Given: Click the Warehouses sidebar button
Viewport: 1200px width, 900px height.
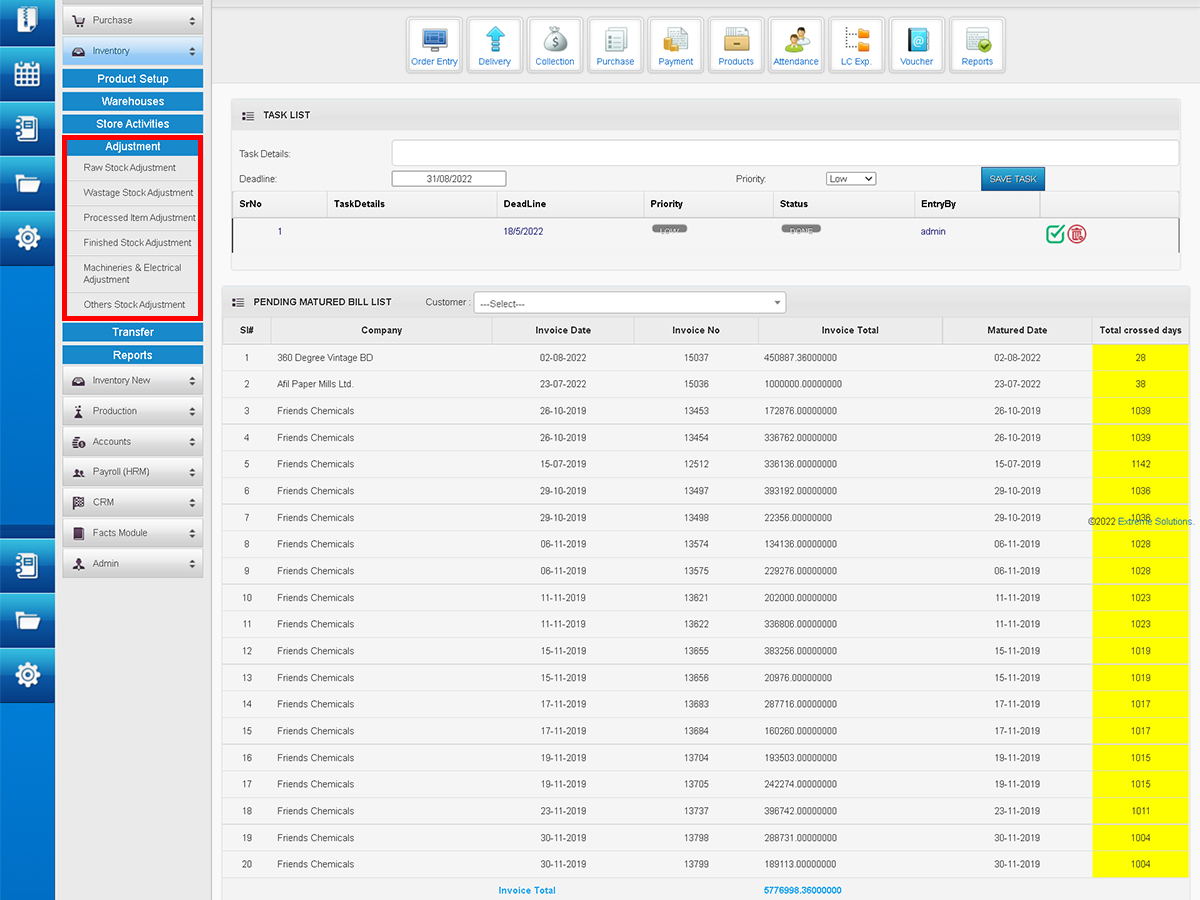Looking at the screenshot, I should tap(133, 102).
